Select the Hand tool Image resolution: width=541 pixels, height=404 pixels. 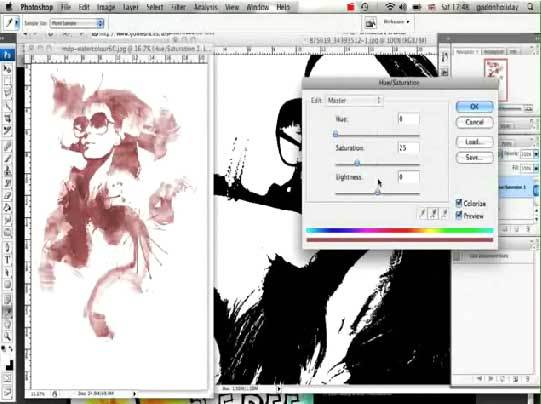coord(7,324)
